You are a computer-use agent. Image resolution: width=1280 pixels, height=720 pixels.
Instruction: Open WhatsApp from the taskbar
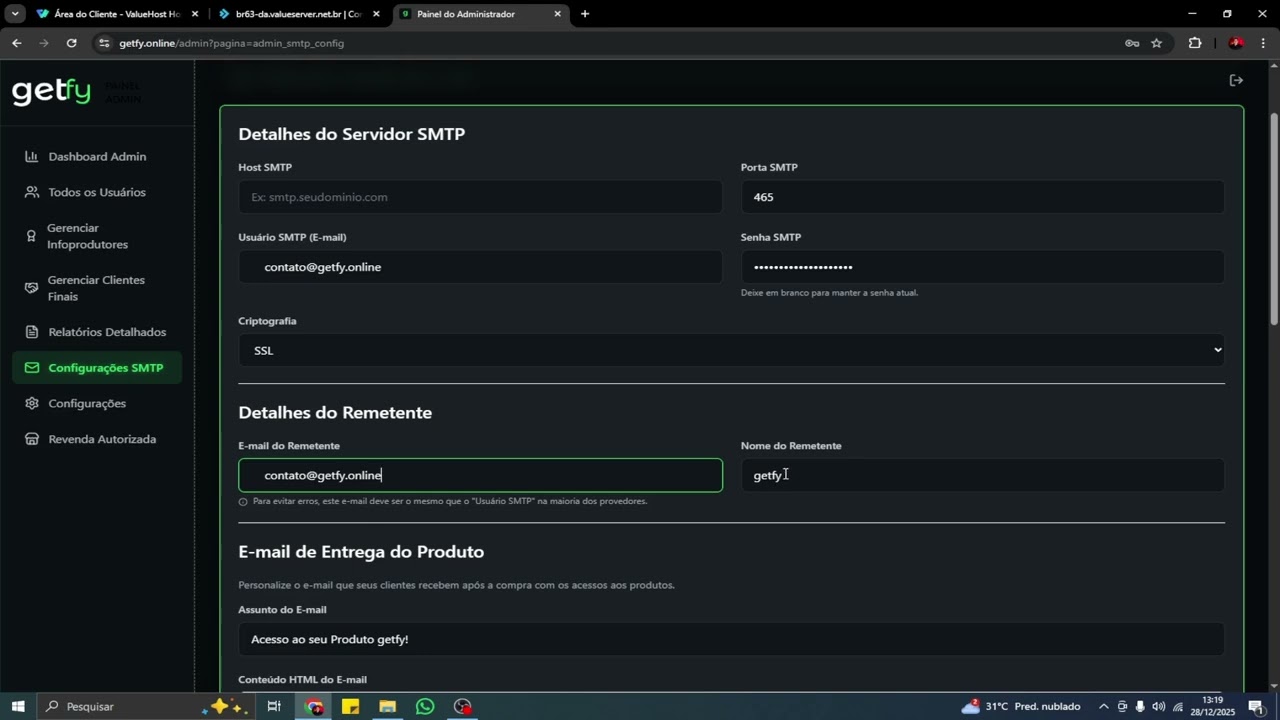[425, 706]
